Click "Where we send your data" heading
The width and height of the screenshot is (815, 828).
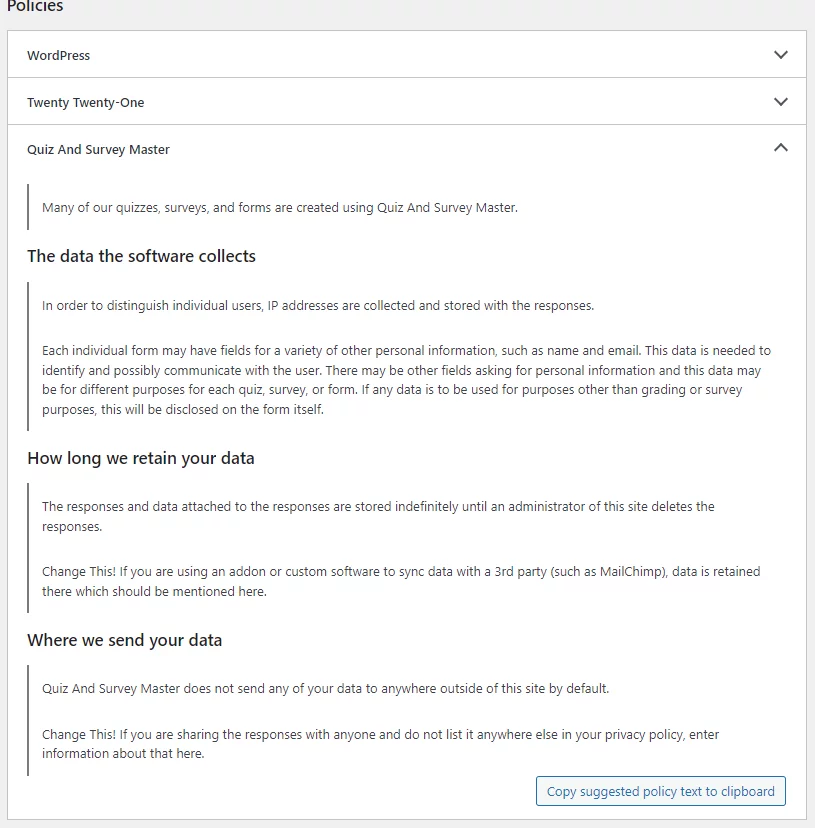pyautogui.click(x=125, y=640)
